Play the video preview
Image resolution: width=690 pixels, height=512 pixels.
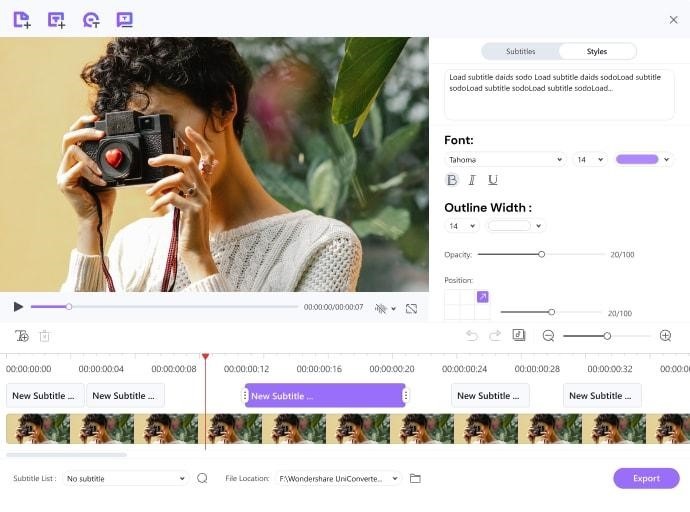[x=18, y=307]
